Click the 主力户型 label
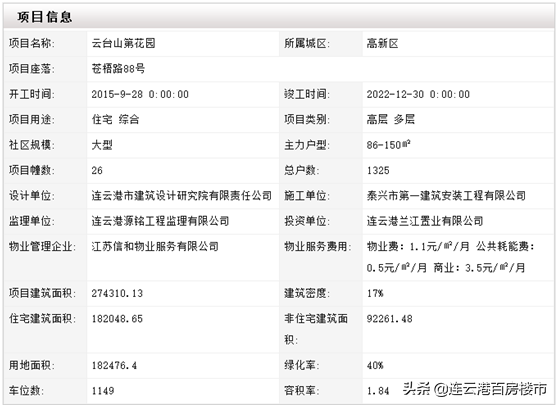This screenshot has height=407, width=558. (307, 145)
